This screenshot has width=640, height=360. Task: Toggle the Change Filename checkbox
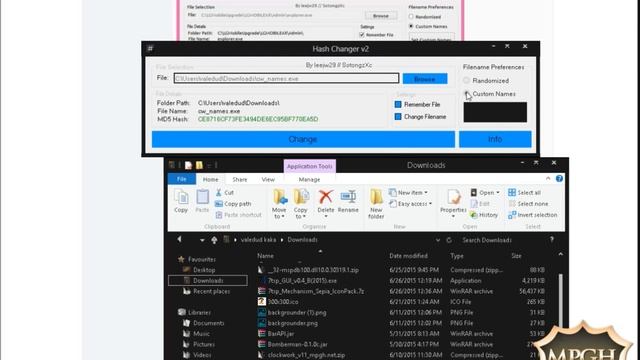point(398,117)
